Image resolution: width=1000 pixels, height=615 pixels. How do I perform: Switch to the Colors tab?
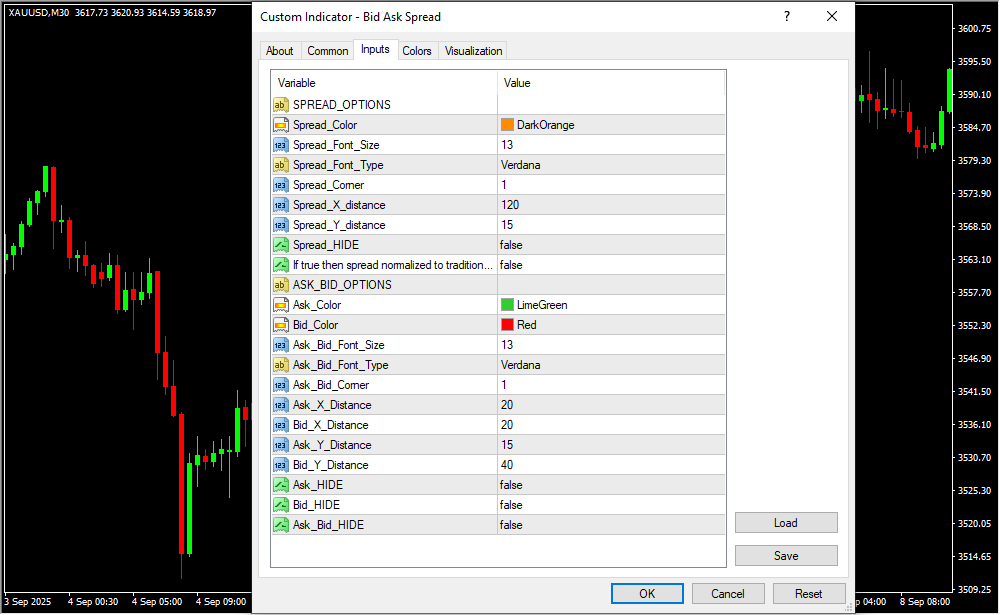point(417,51)
